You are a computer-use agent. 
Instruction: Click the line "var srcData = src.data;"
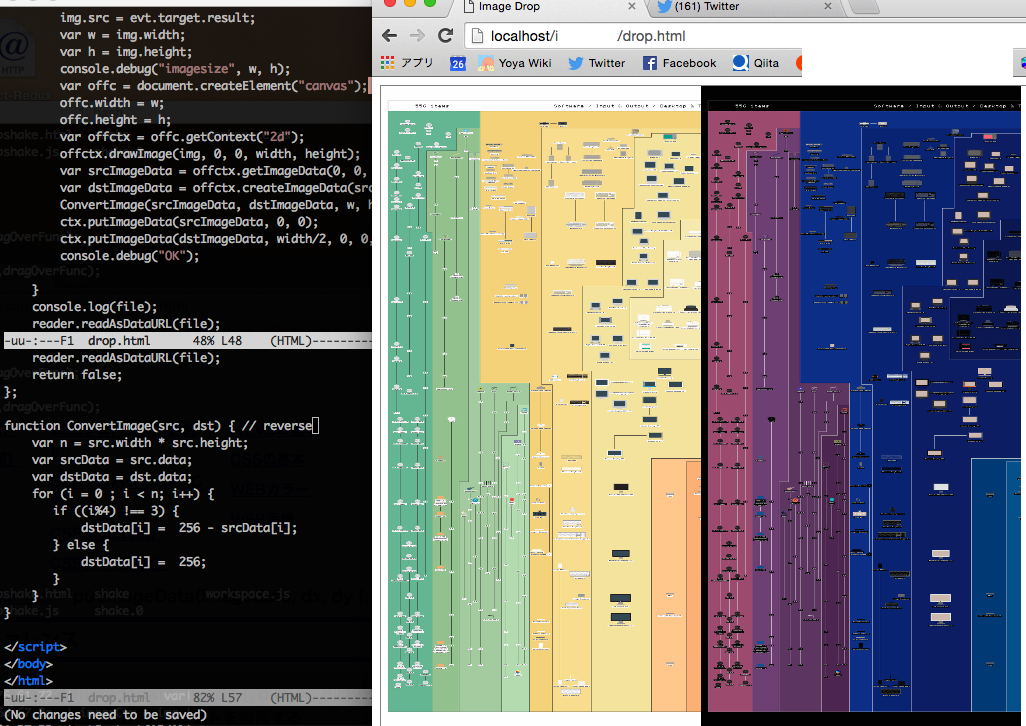112,460
